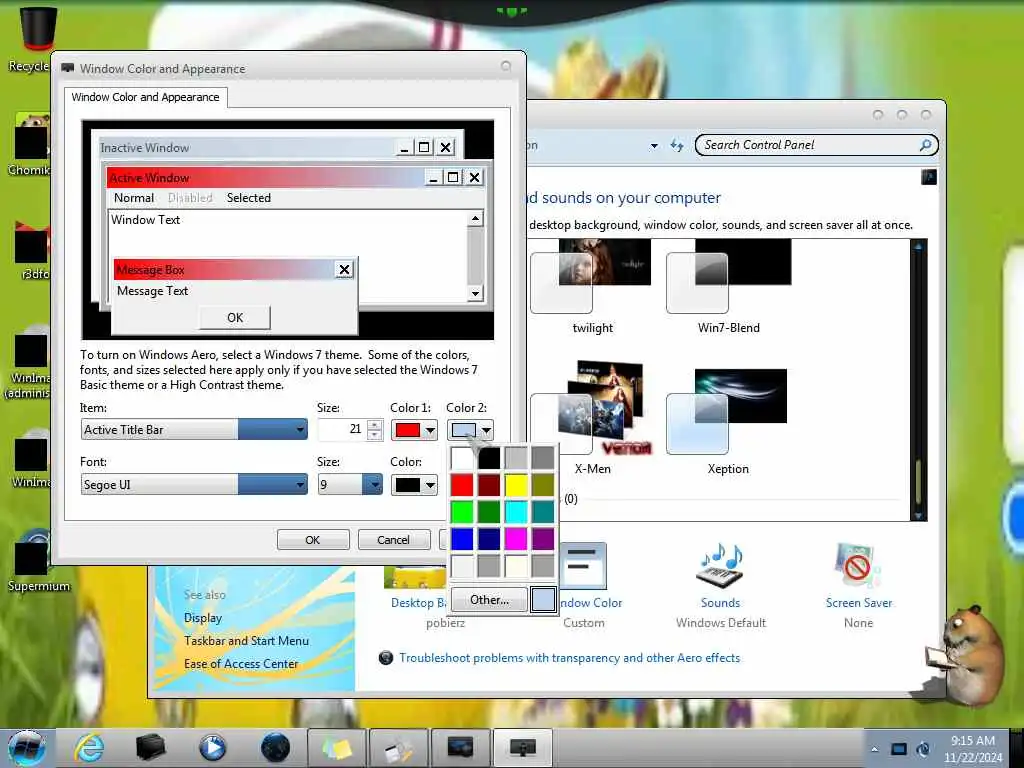Open Troubleshoot problems with transparency link
The width and height of the screenshot is (1024, 768).
coord(569,658)
